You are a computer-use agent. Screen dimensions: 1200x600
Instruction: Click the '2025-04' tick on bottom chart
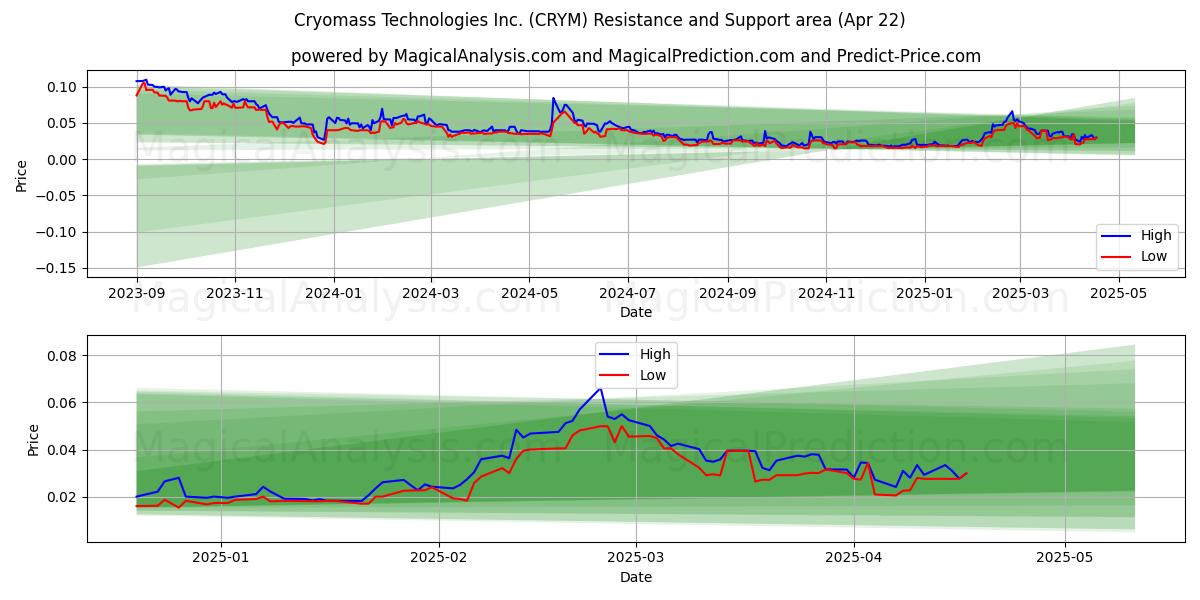point(854,558)
